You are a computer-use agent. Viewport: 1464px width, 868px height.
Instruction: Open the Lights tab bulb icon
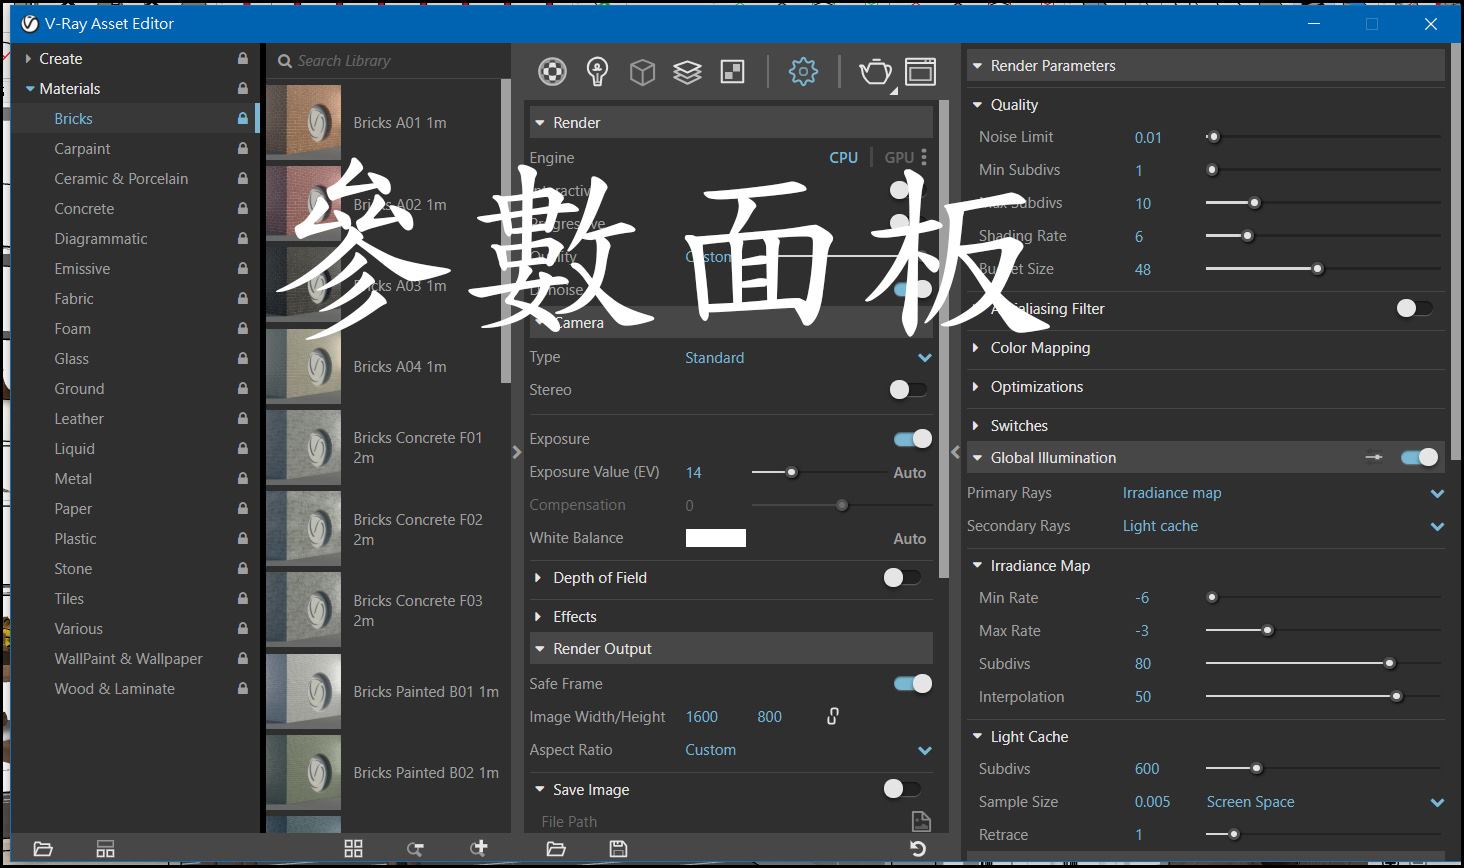pyautogui.click(x=598, y=71)
